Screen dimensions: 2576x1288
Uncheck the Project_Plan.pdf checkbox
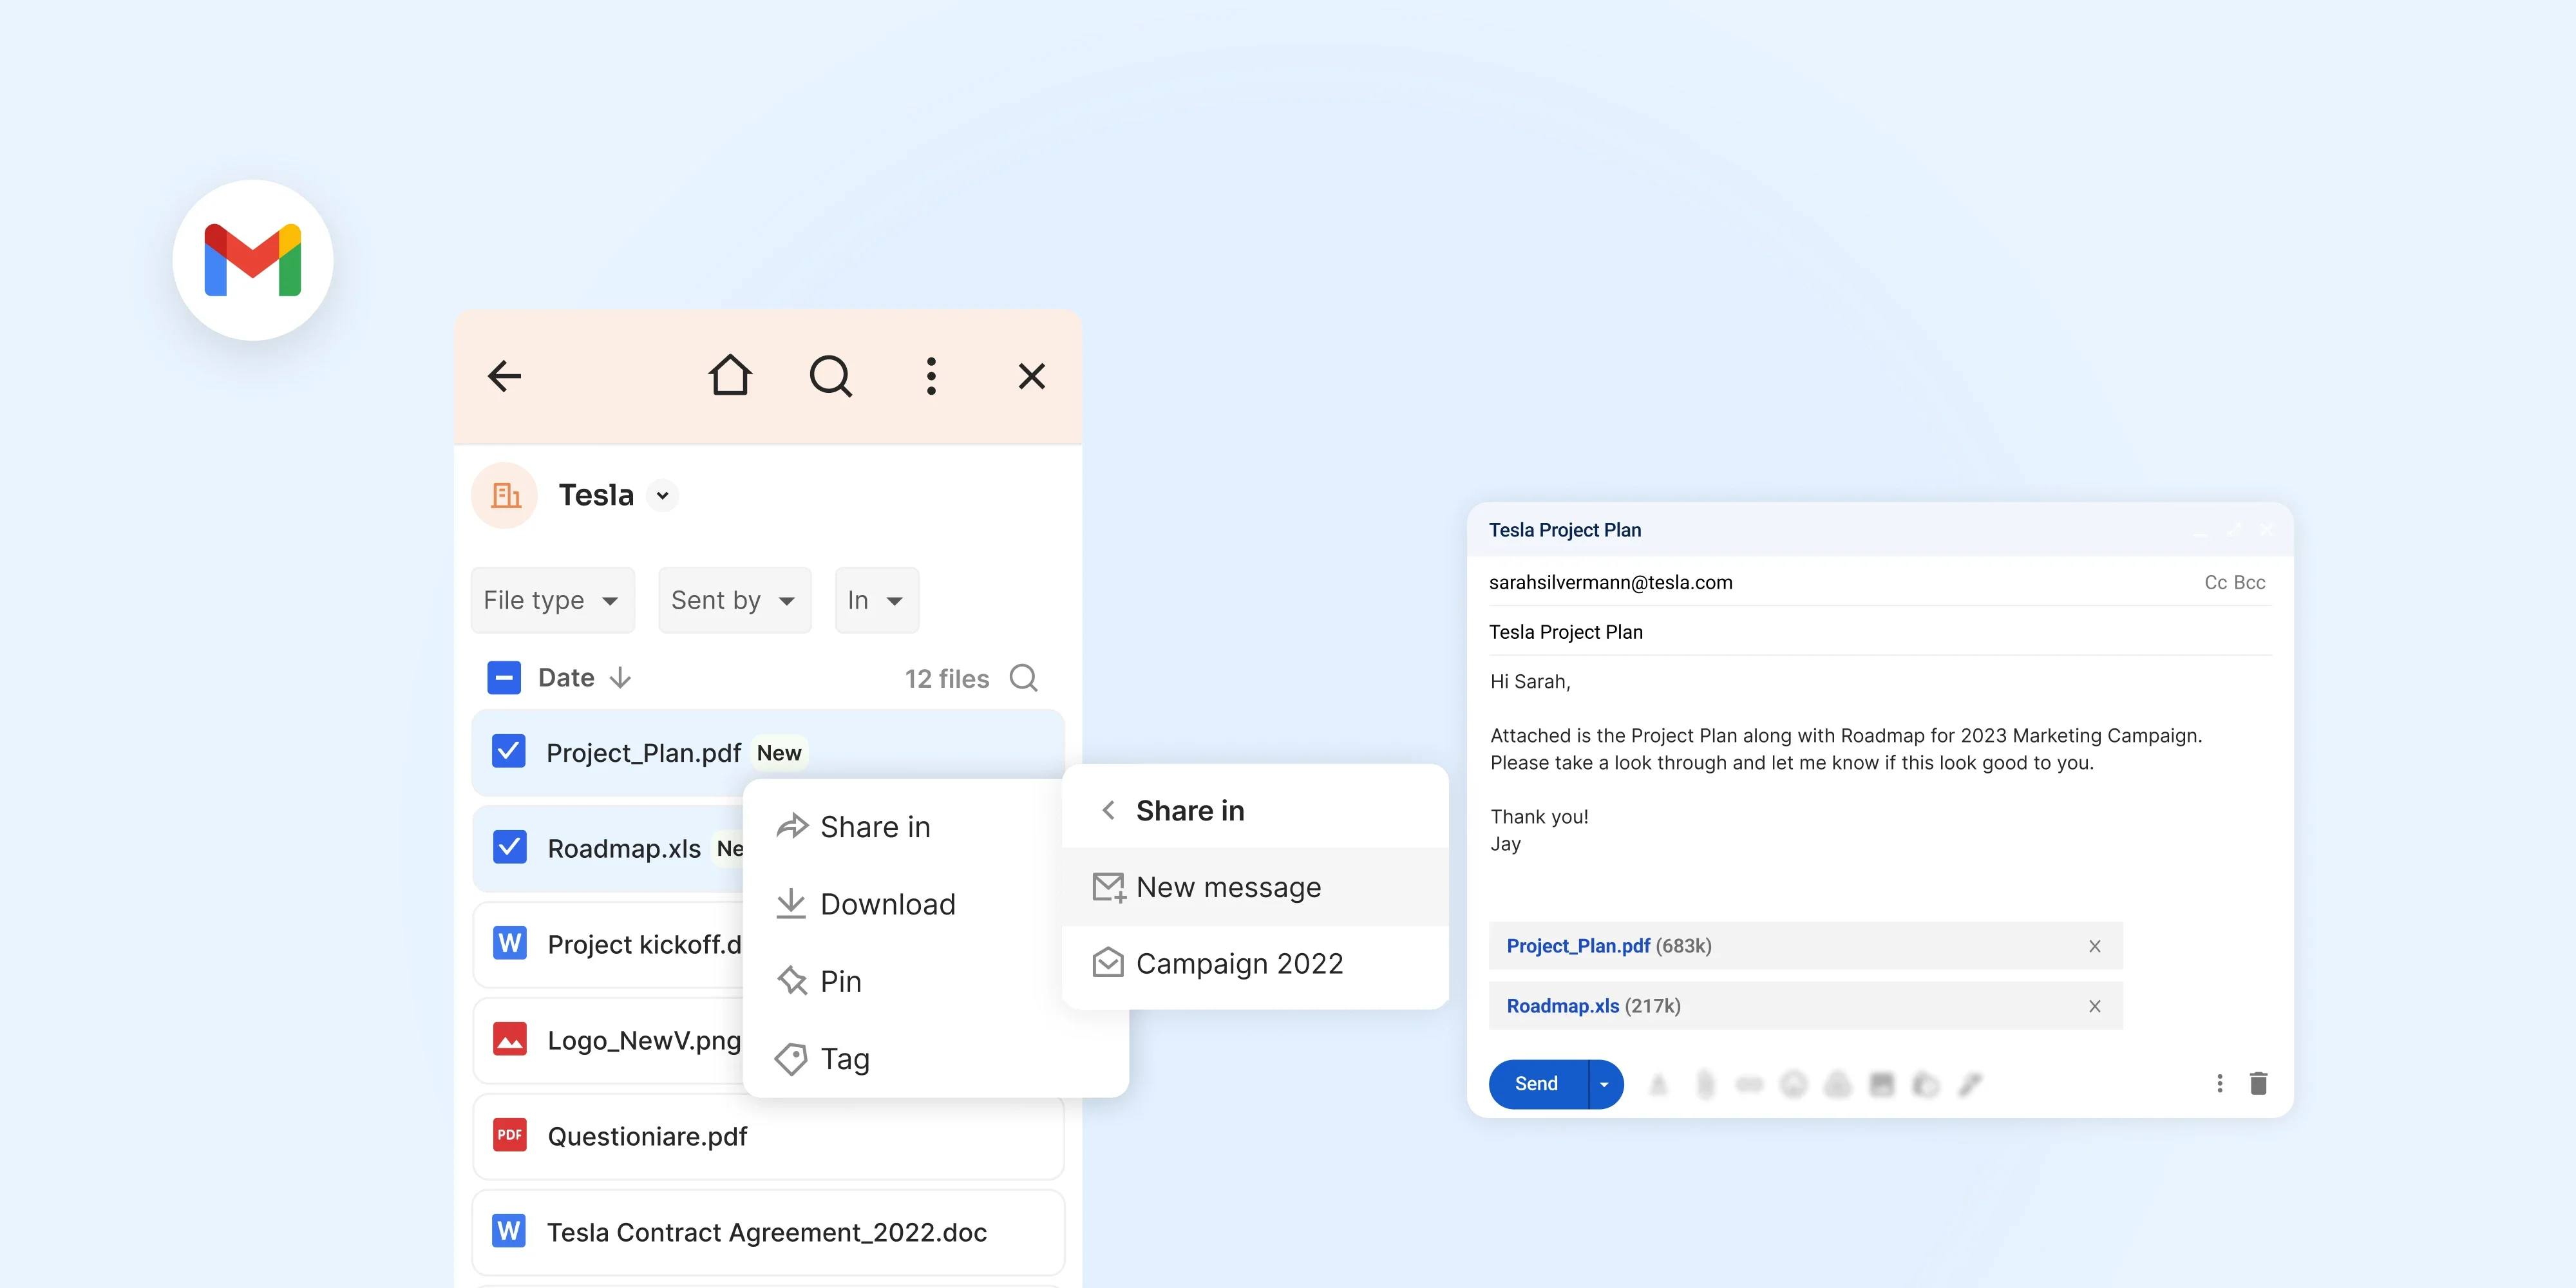[x=509, y=751]
